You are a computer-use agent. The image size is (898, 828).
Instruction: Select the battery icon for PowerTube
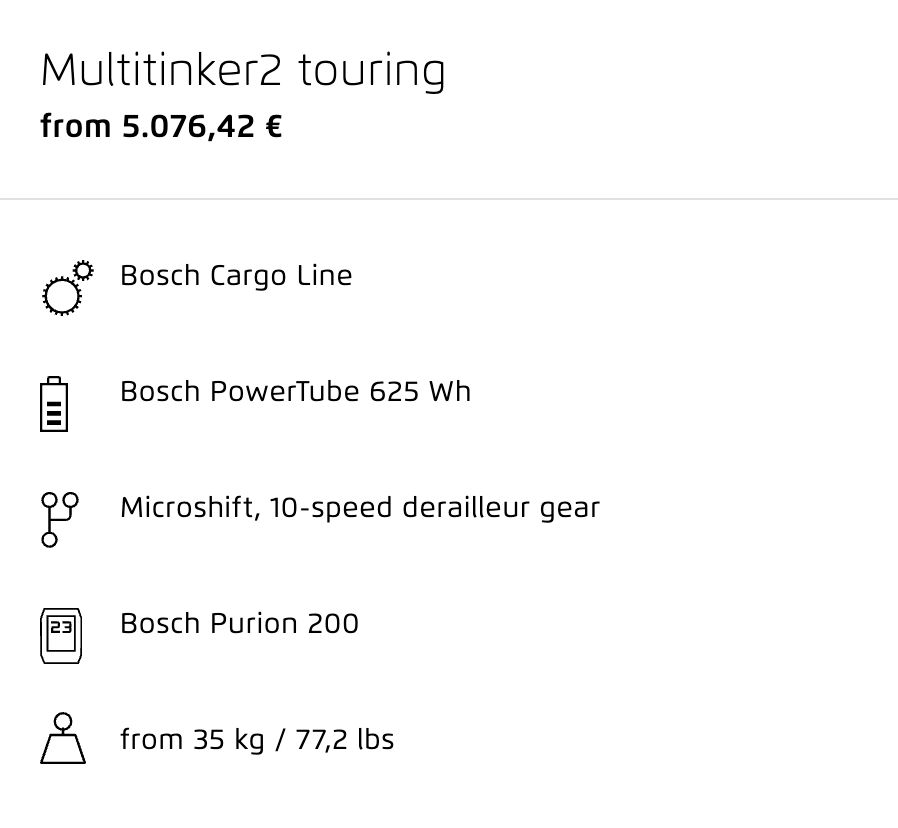click(x=54, y=404)
